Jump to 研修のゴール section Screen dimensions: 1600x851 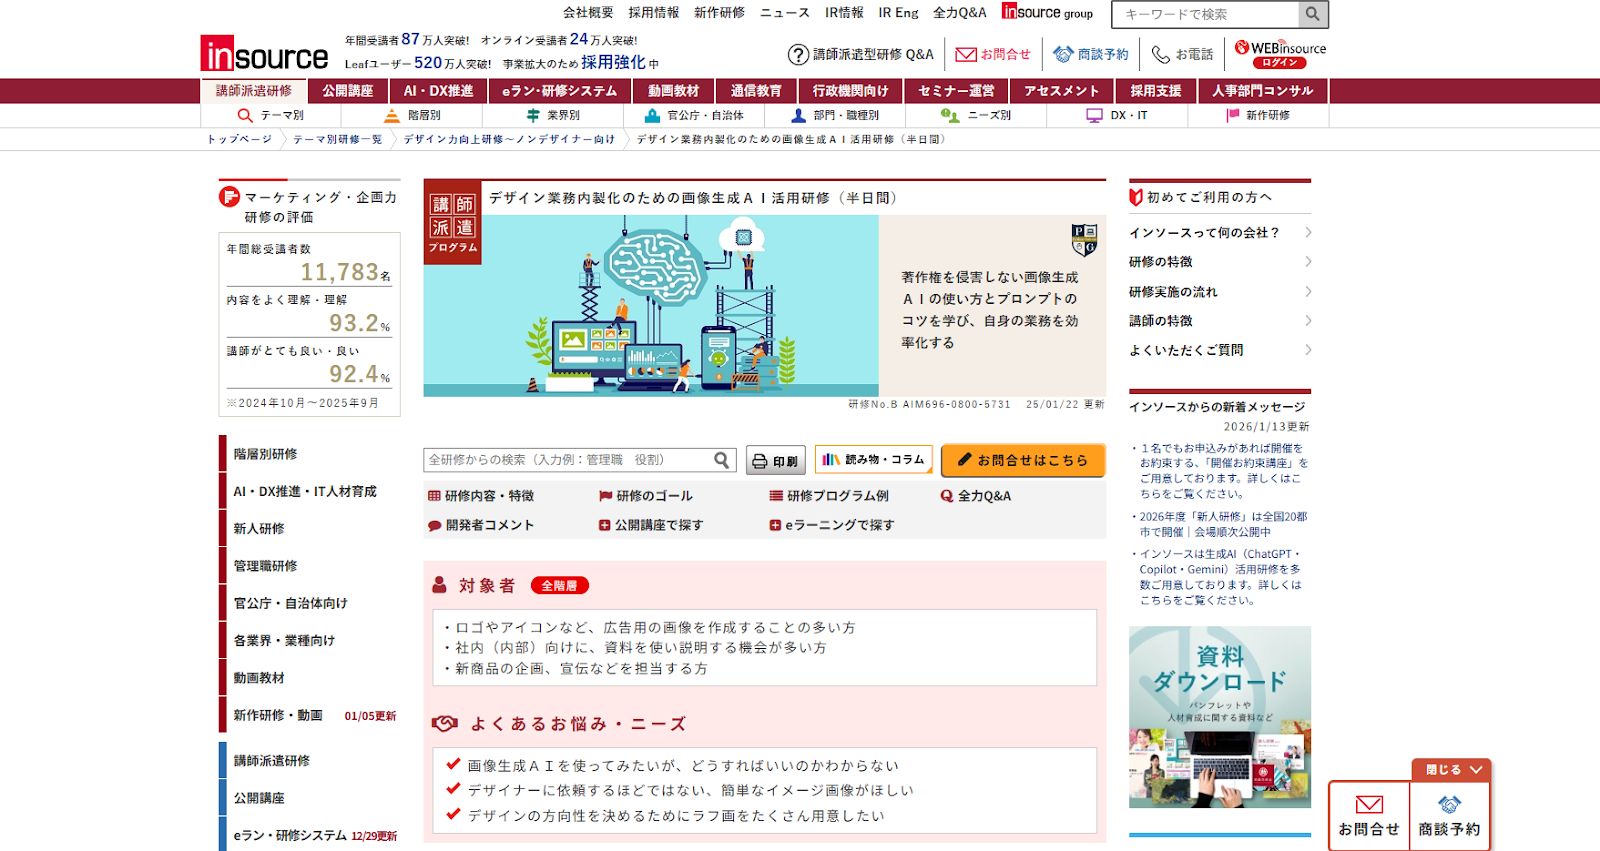(x=645, y=496)
